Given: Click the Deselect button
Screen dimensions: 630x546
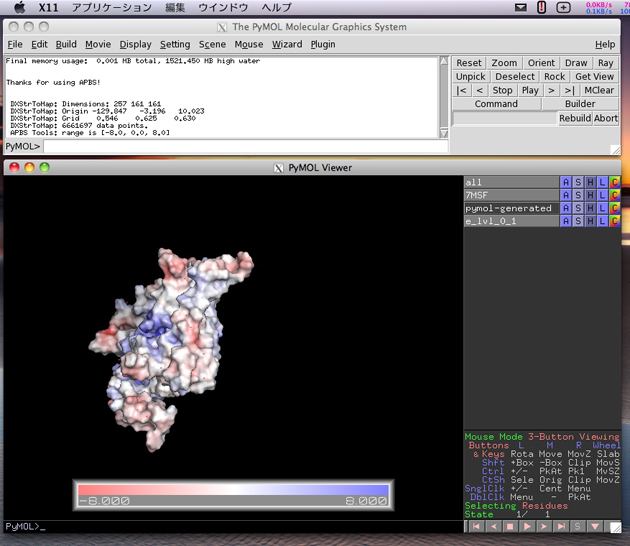Looking at the screenshot, I should (515, 77).
